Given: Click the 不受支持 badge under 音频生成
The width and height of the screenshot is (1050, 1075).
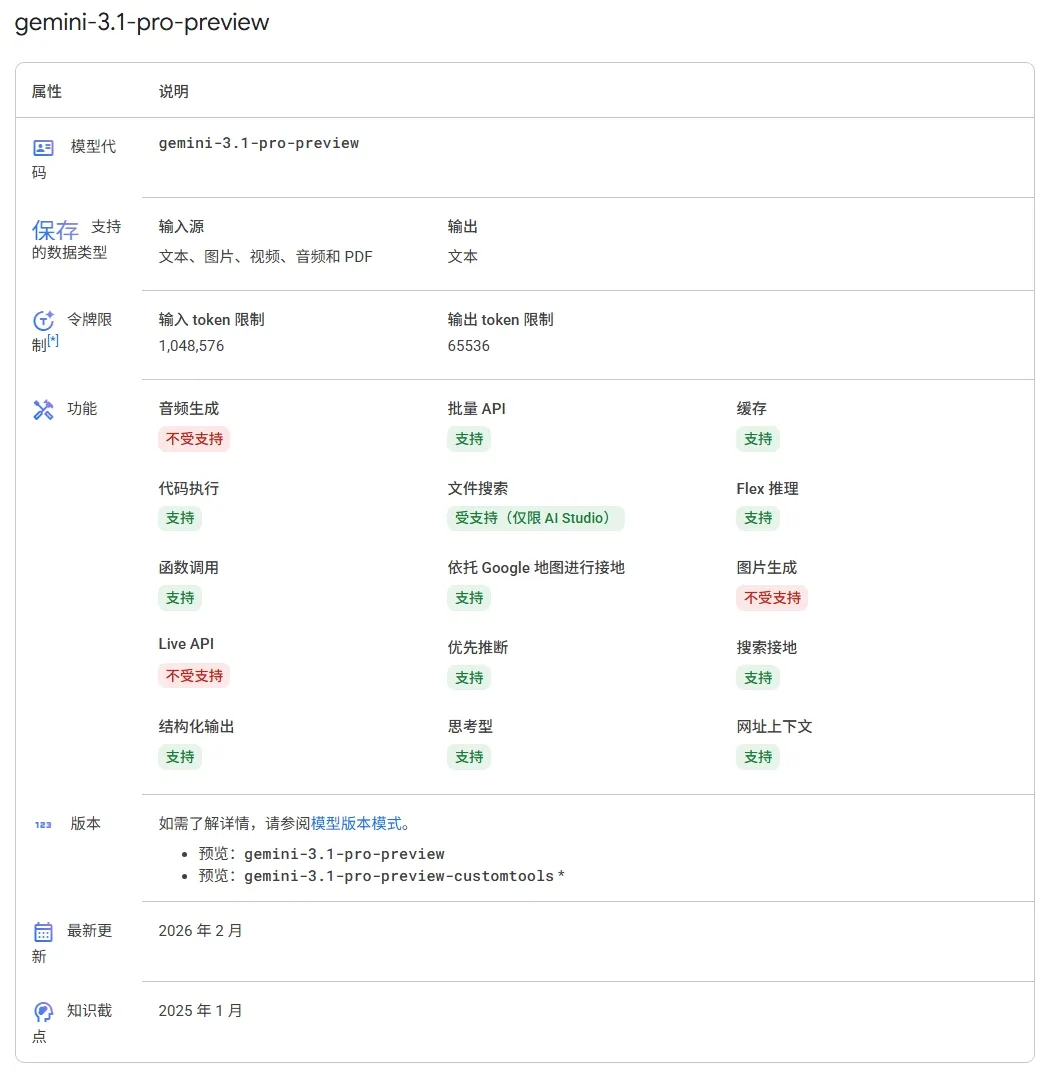Looking at the screenshot, I should click(x=194, y=439).
